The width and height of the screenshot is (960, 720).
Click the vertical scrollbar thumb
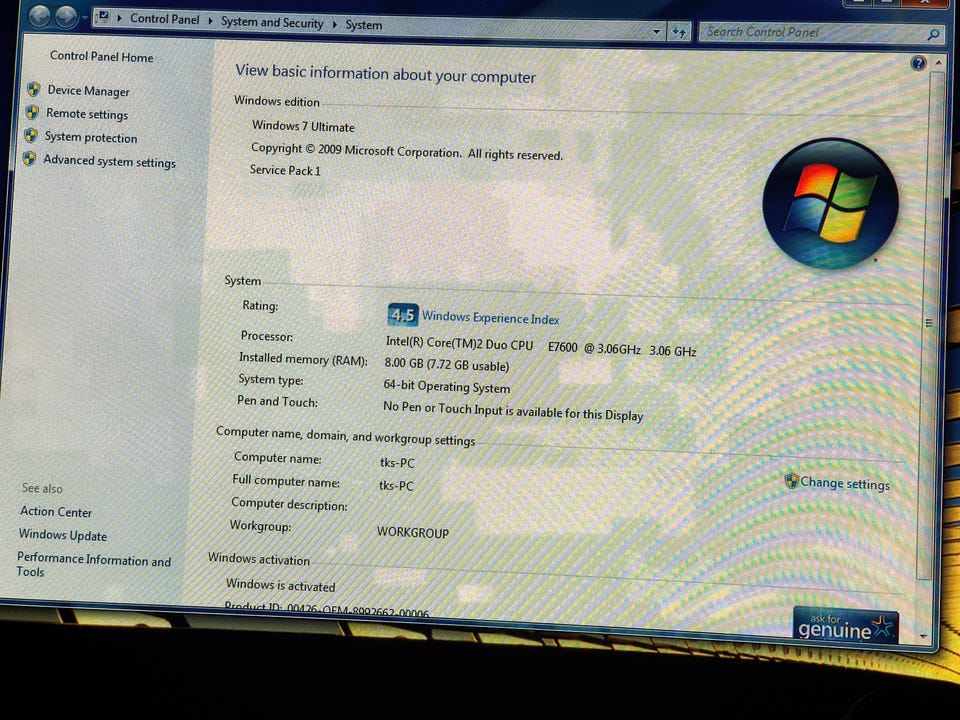pyautogui.click(x=928, y=324)
